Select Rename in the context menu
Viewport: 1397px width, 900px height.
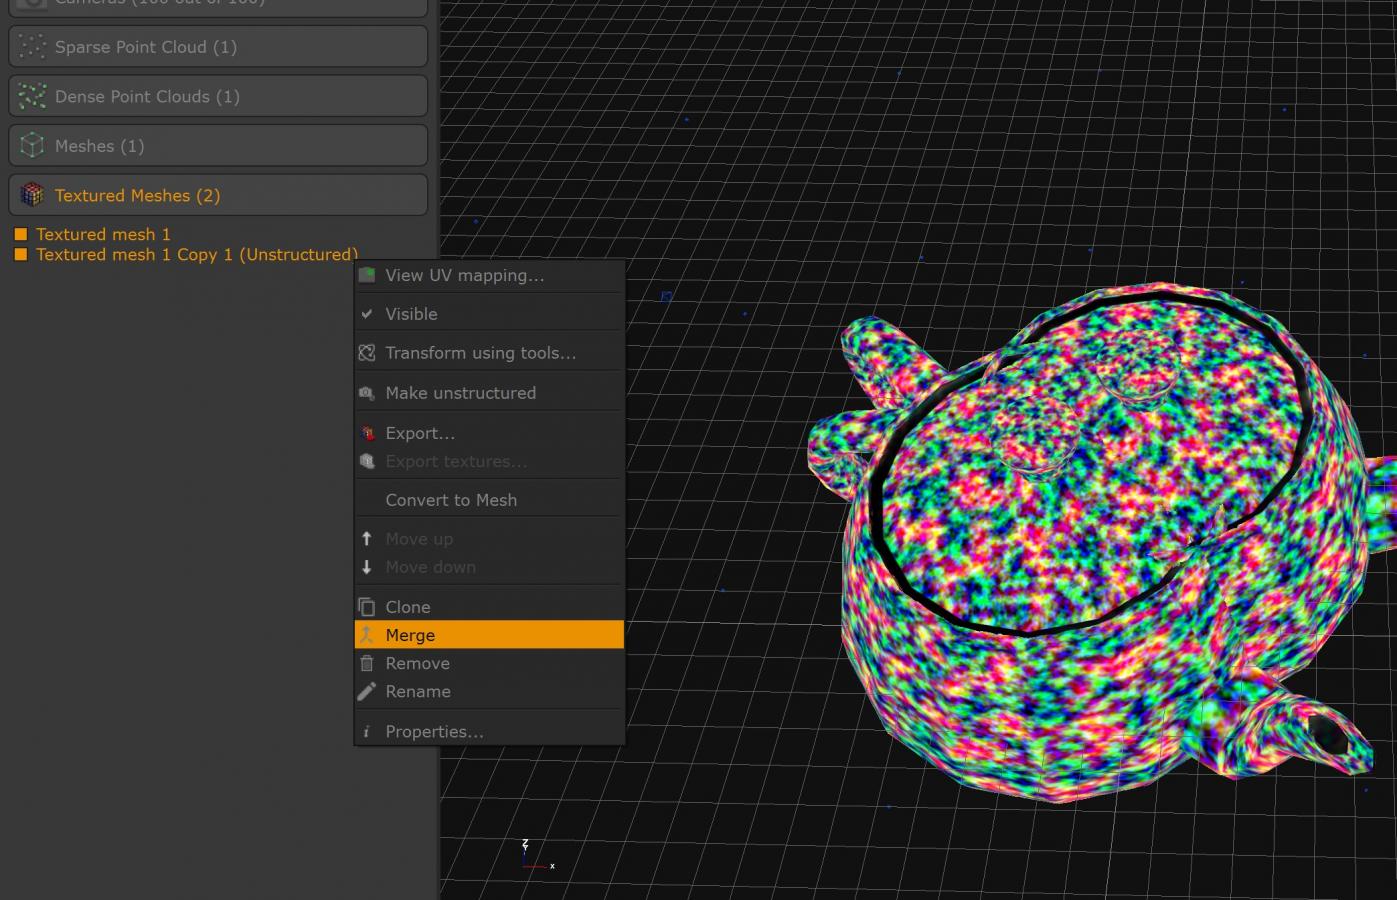(x=489, y=691)
